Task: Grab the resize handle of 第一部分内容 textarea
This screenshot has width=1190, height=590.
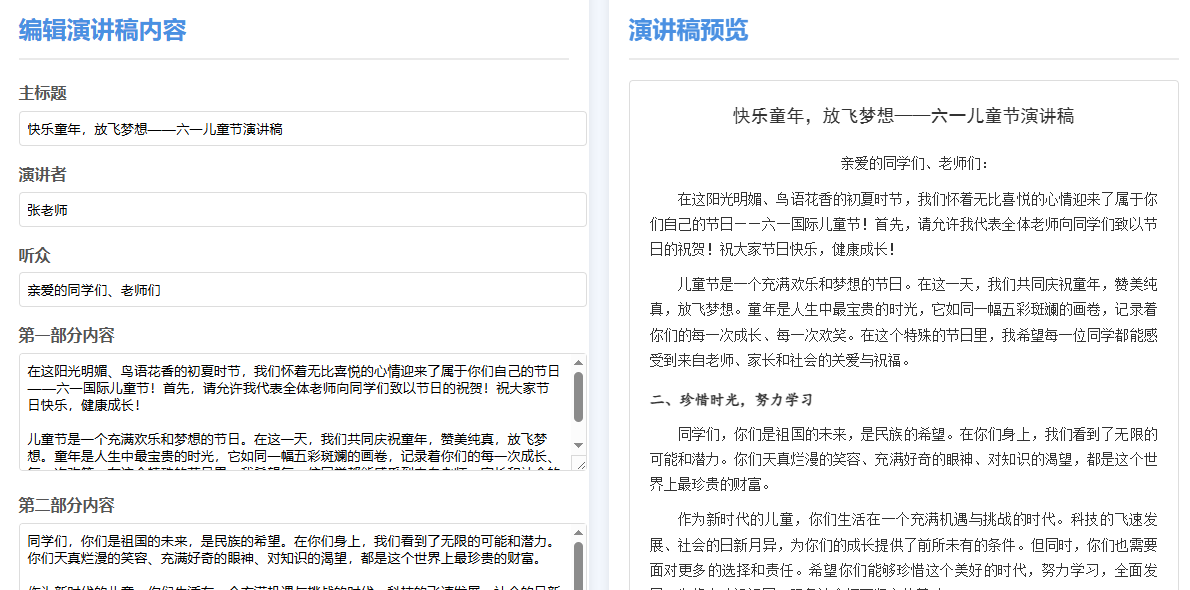Action: [x=578, y=462]
